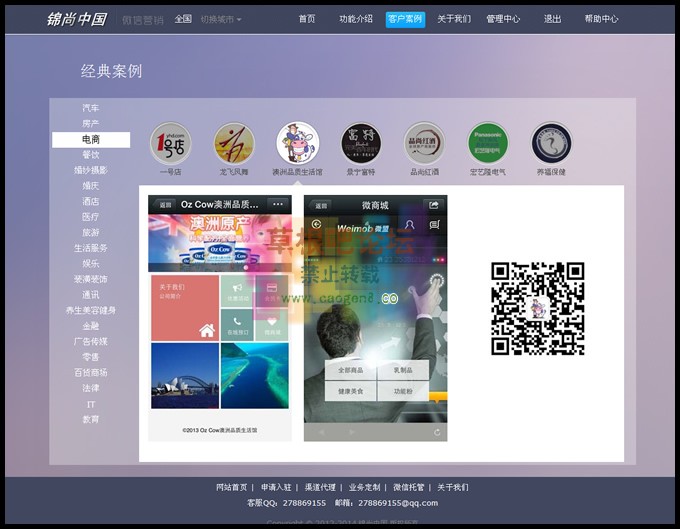
Task: Select 百货商场 category in sidebar
Action: tap(91, 372)
